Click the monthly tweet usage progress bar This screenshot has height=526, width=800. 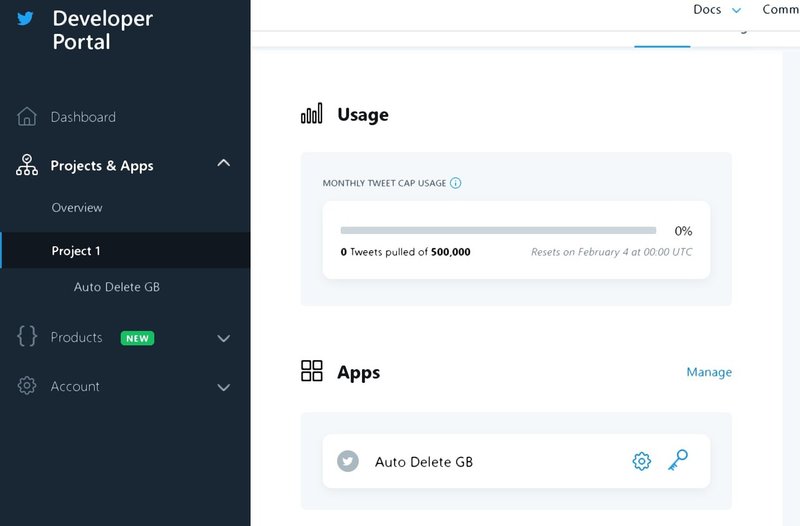[x=498, y=230]
